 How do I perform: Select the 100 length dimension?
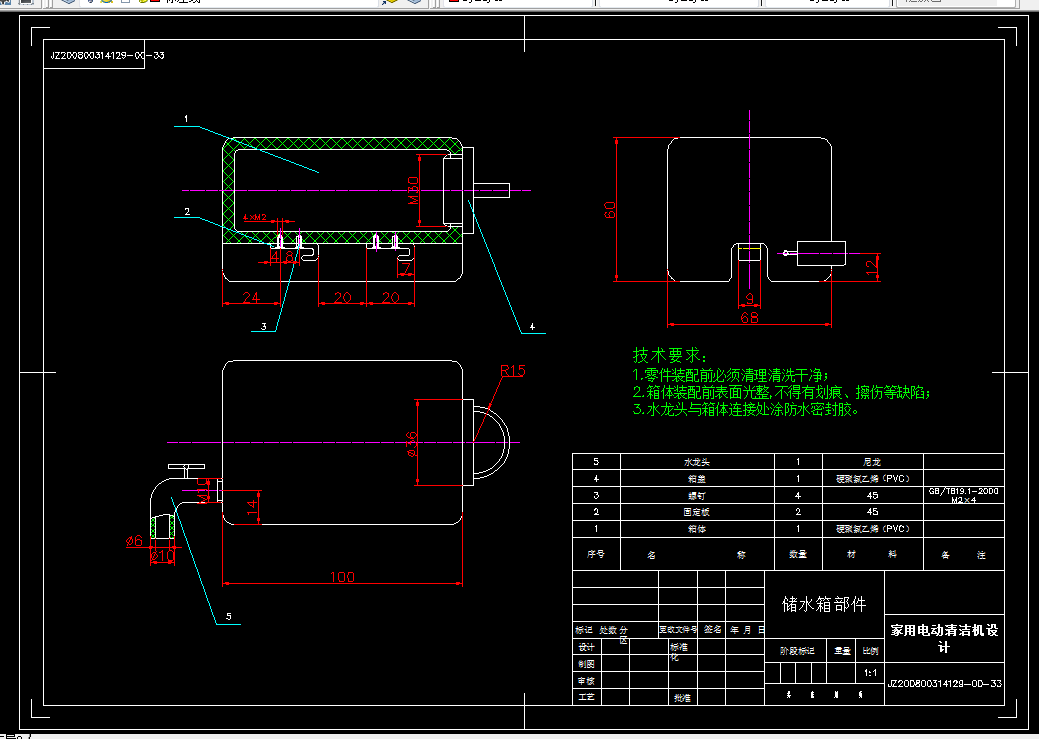point(342,577)
